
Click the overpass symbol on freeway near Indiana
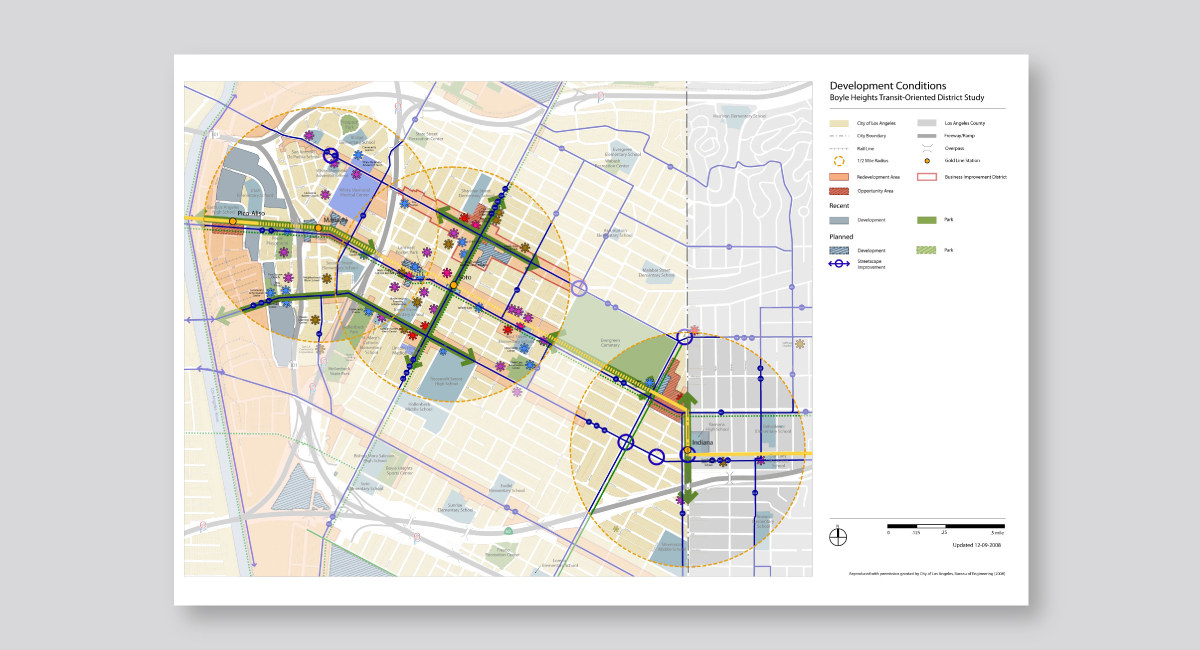coord(730,478)
